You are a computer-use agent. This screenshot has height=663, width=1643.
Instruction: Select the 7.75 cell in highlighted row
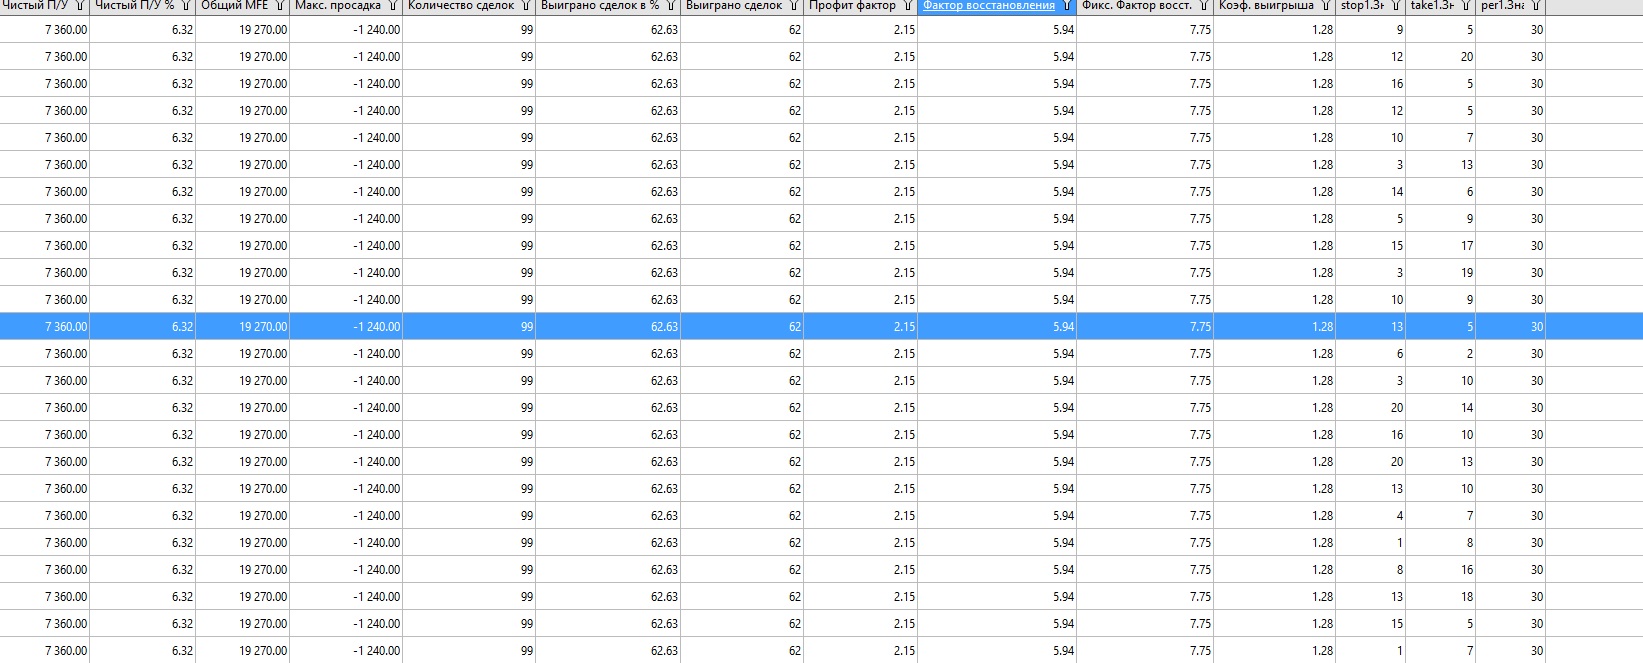[x=1145, y=327]
